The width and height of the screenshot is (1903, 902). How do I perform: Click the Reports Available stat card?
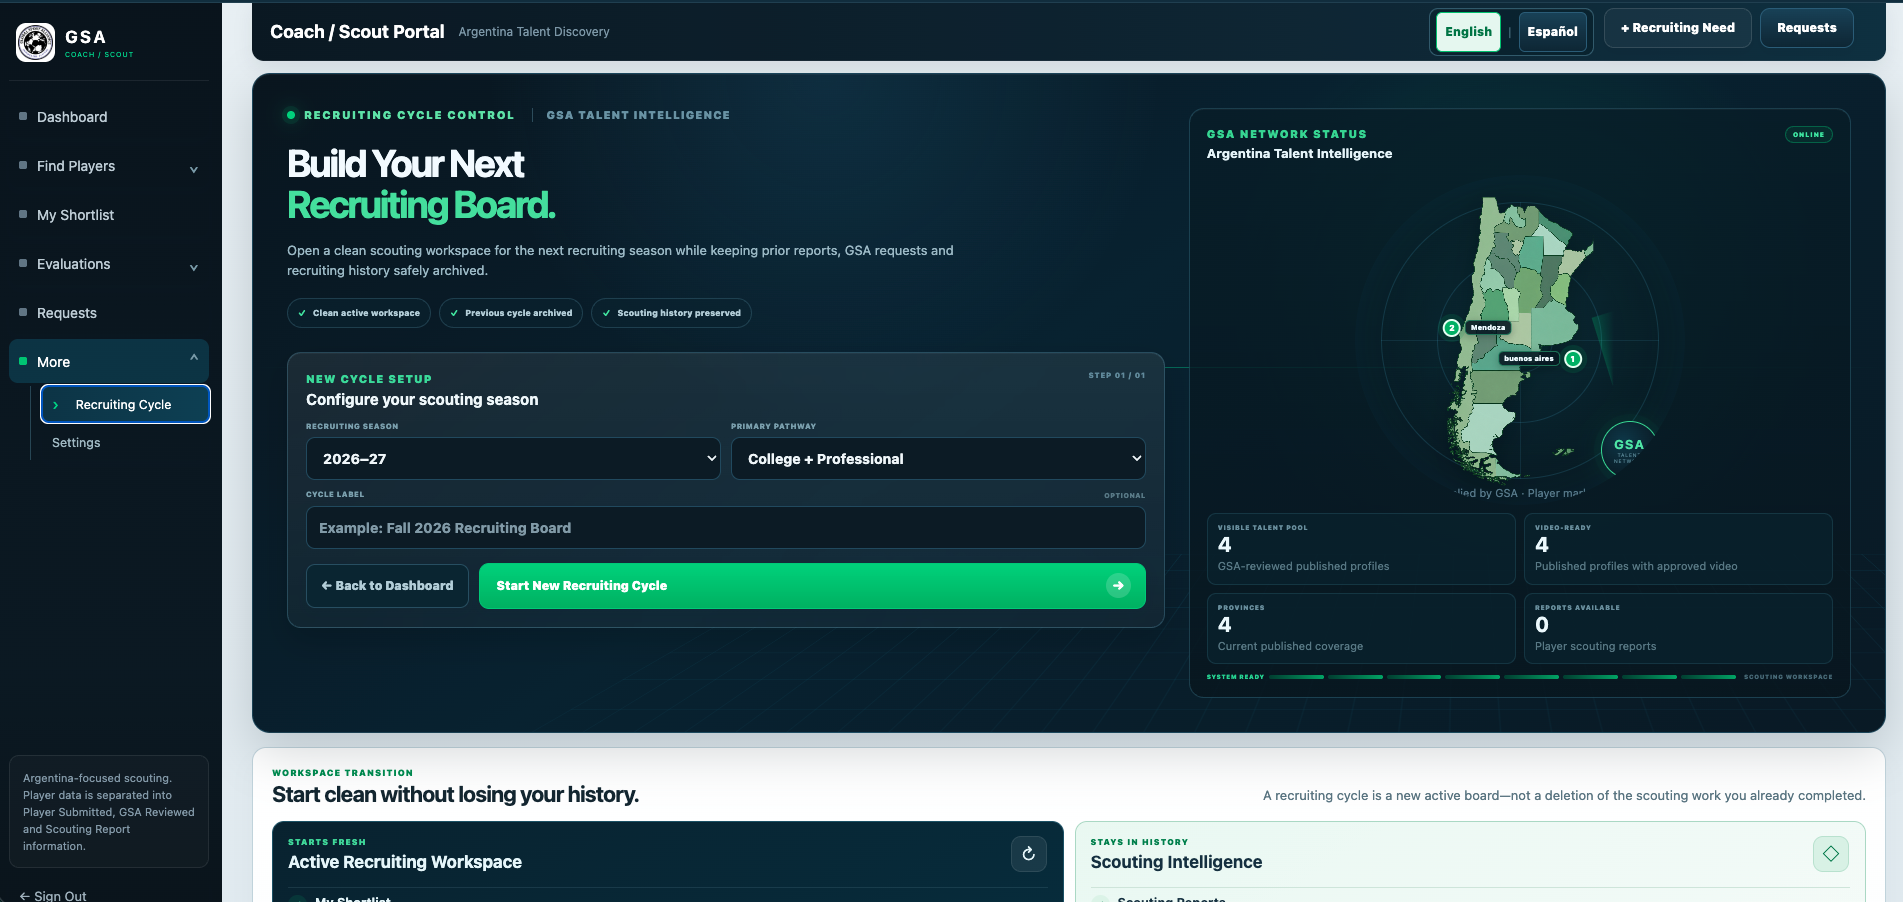(1678, 629)
